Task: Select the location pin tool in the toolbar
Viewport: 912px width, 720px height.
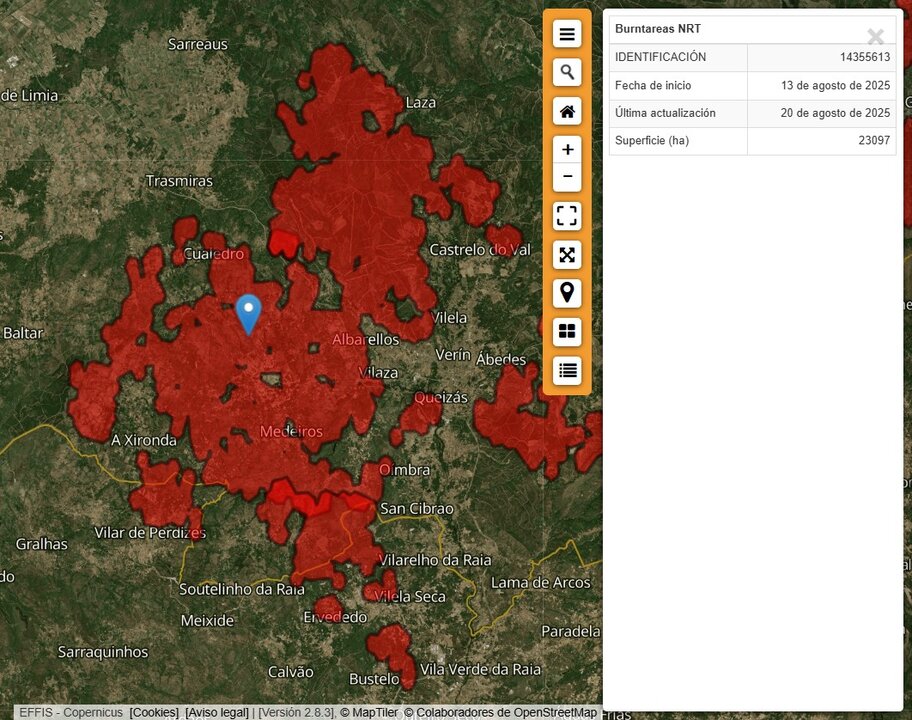Action: pos(567,293)
